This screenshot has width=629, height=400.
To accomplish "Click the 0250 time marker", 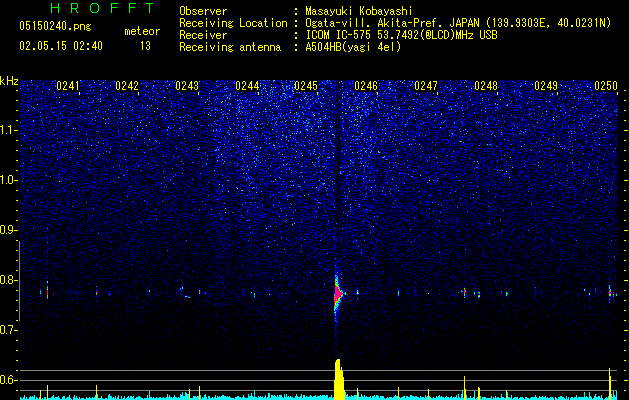I will tap(606, 86).
